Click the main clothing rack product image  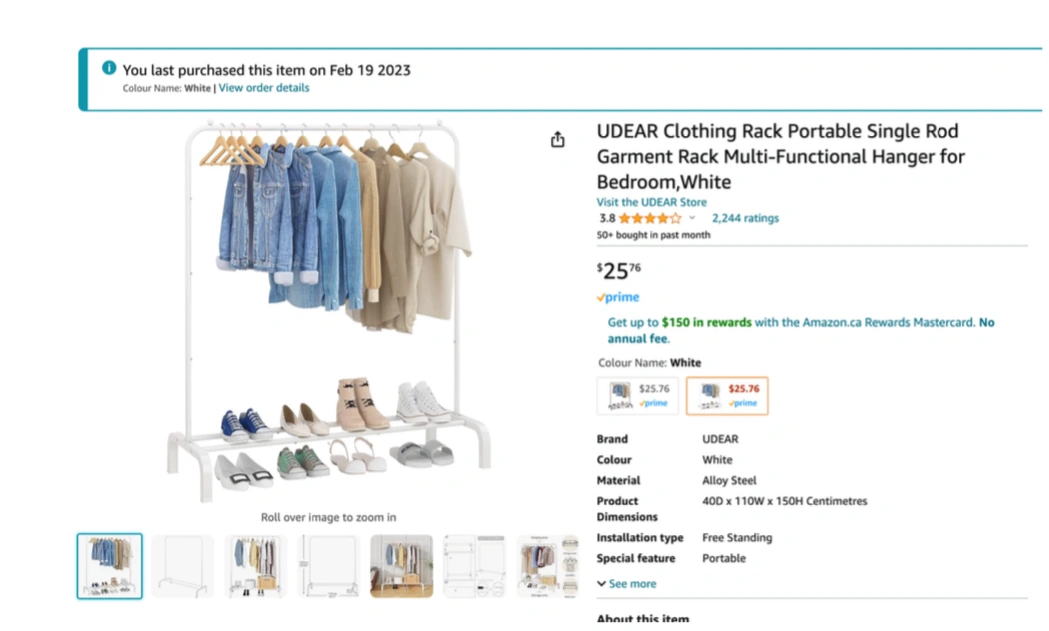click(328, 311)
